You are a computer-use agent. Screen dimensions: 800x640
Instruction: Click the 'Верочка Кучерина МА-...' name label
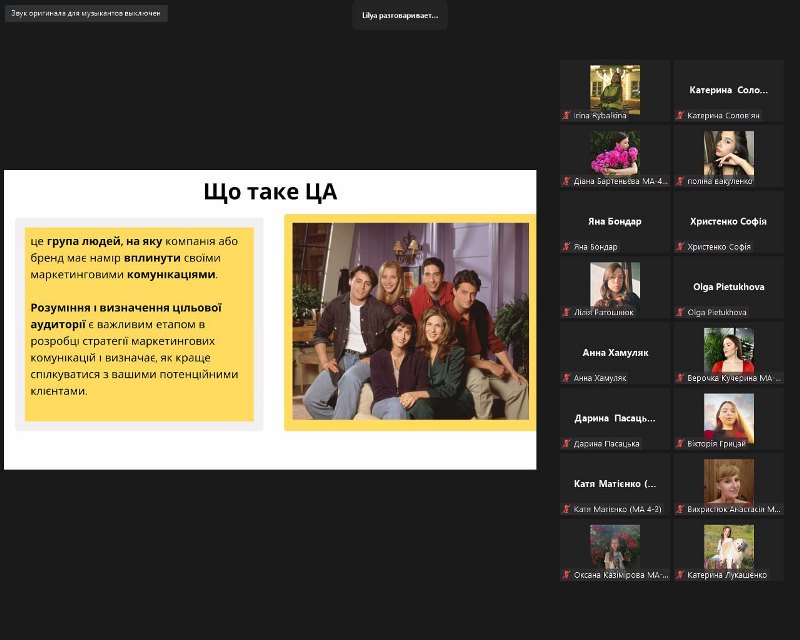click(x=734, y=378)
